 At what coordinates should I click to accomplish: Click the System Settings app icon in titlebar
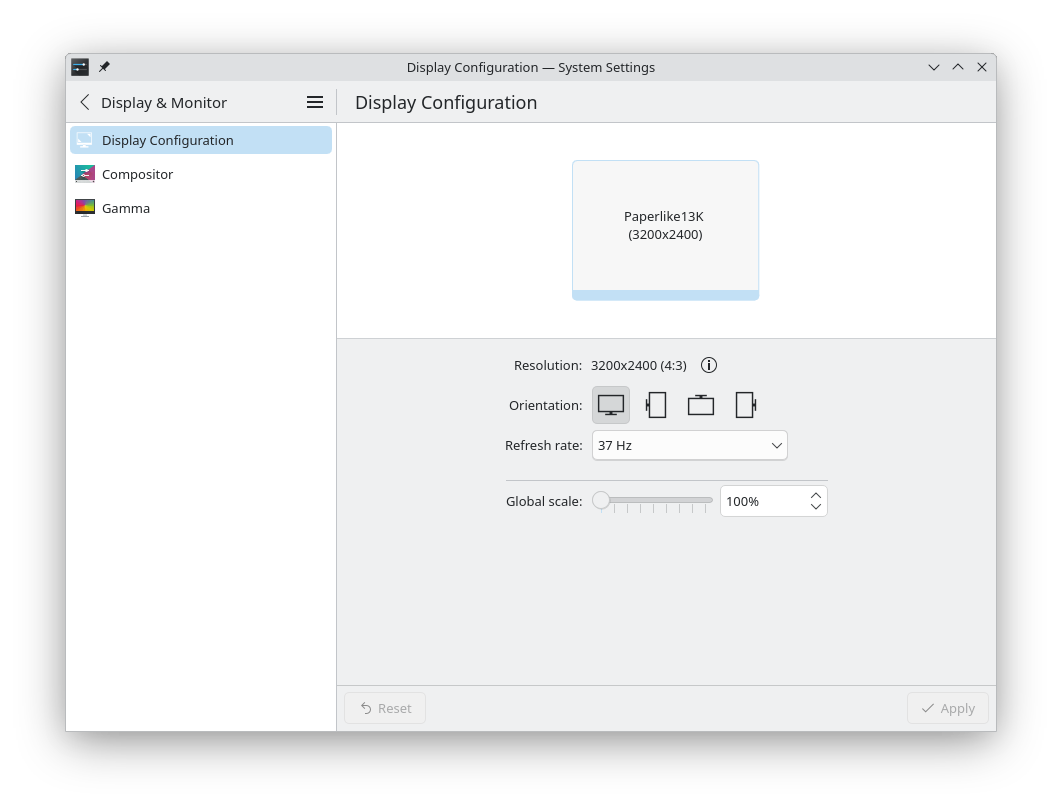(80, 67)
